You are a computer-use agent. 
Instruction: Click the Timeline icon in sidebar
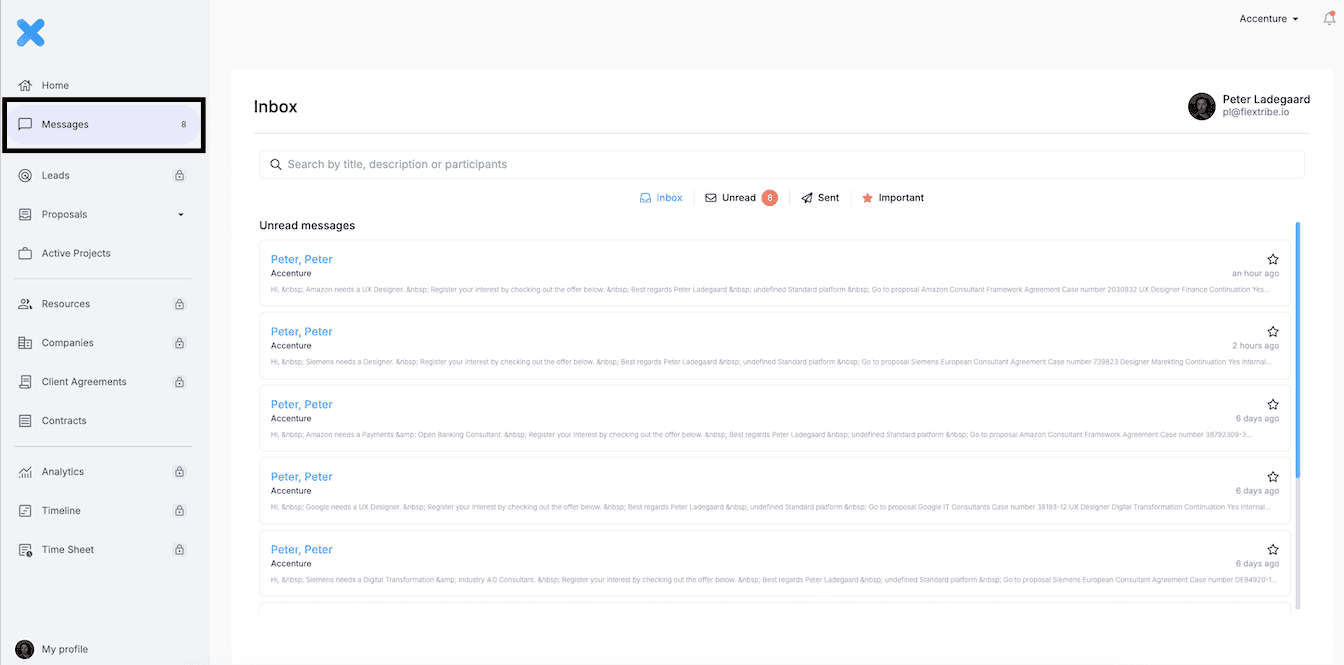[x=25, y=511]
